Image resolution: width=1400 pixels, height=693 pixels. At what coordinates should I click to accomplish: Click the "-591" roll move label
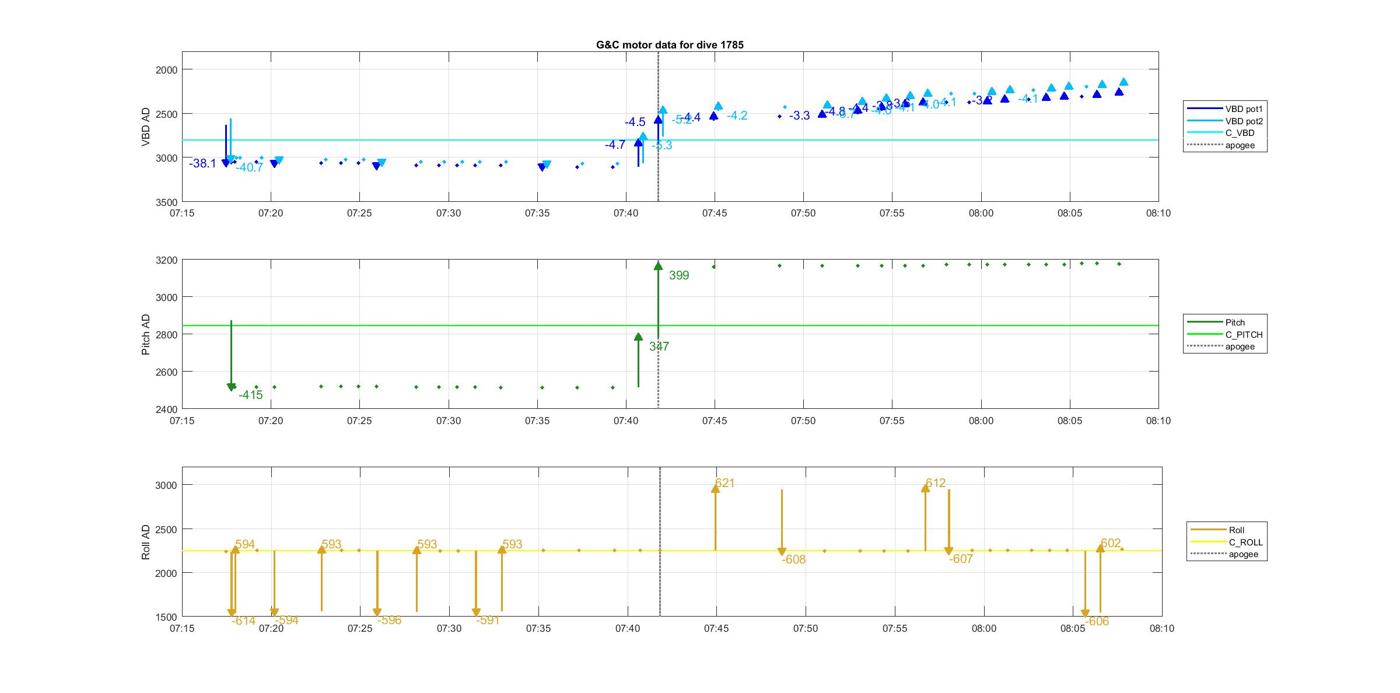488,620
